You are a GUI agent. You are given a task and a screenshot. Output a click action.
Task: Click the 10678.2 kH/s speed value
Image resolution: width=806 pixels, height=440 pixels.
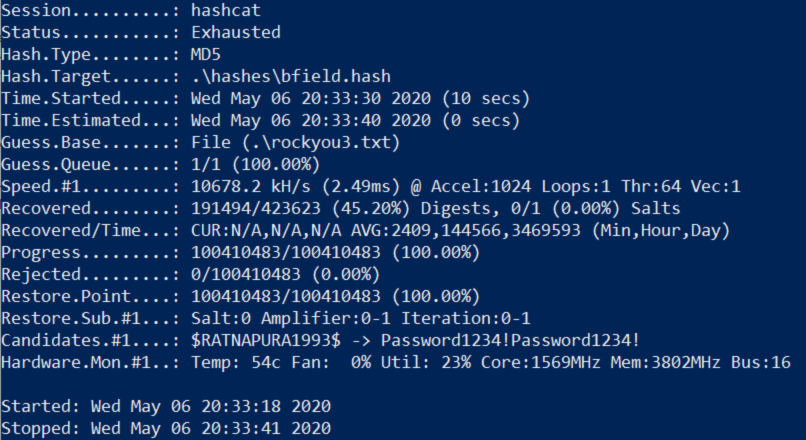click(x=251, y=186)
